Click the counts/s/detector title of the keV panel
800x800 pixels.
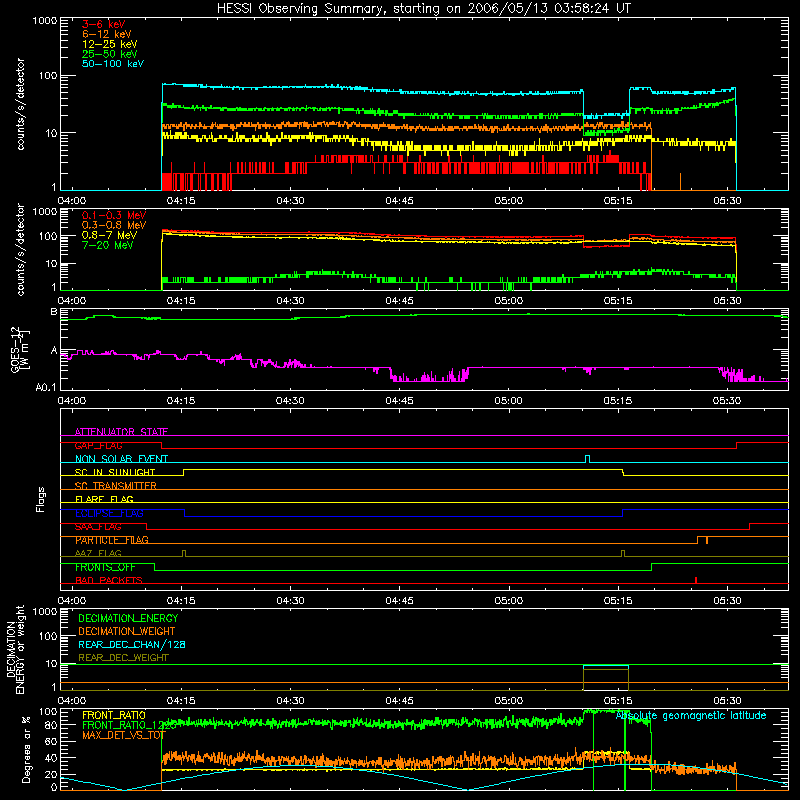(x=20, y=104)
